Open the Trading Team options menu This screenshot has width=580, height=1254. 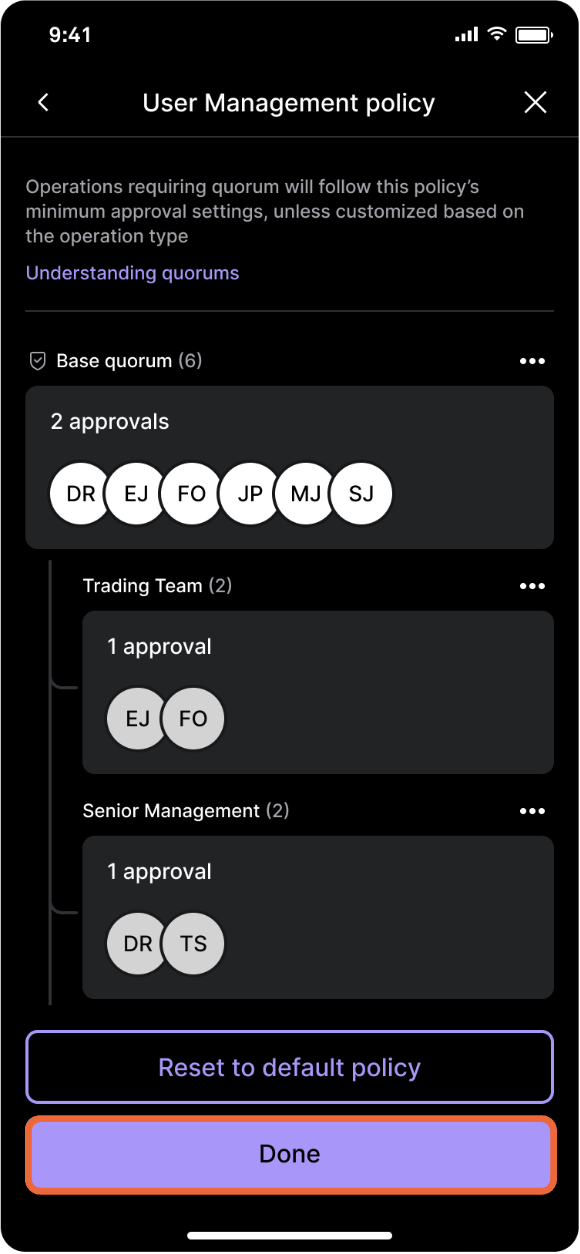(532, 586)
